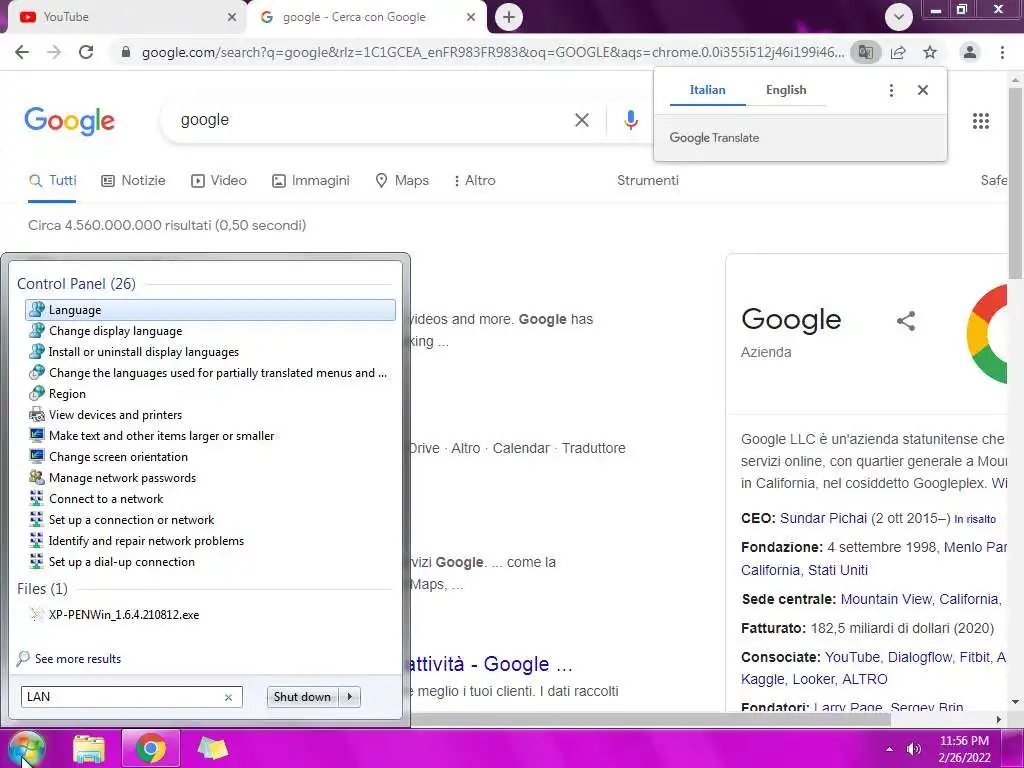The height and width of the screenshot is (768, 1024).
Task: Click the Chrome icon in the taskbar
Action: (151, 748)
